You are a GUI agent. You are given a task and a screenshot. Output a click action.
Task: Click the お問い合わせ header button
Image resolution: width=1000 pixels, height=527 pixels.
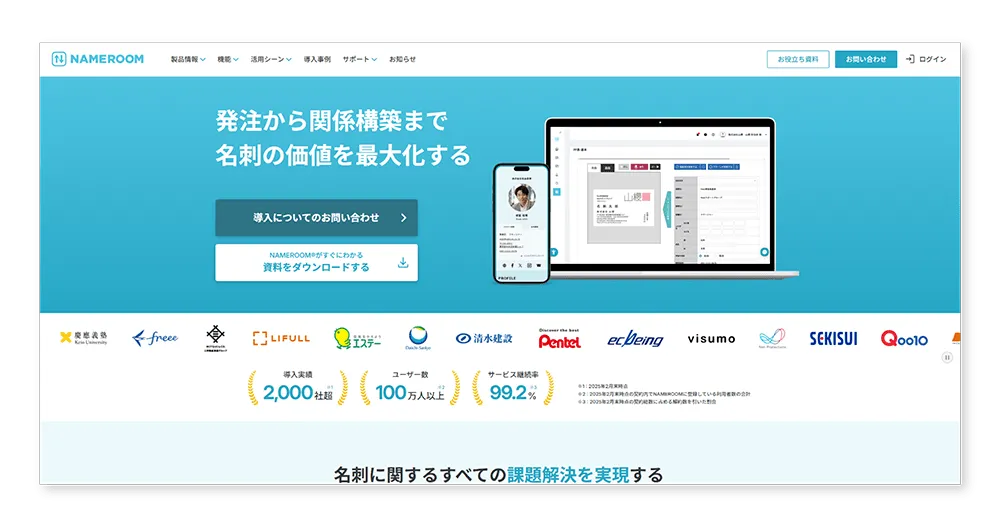click(865, 59)
